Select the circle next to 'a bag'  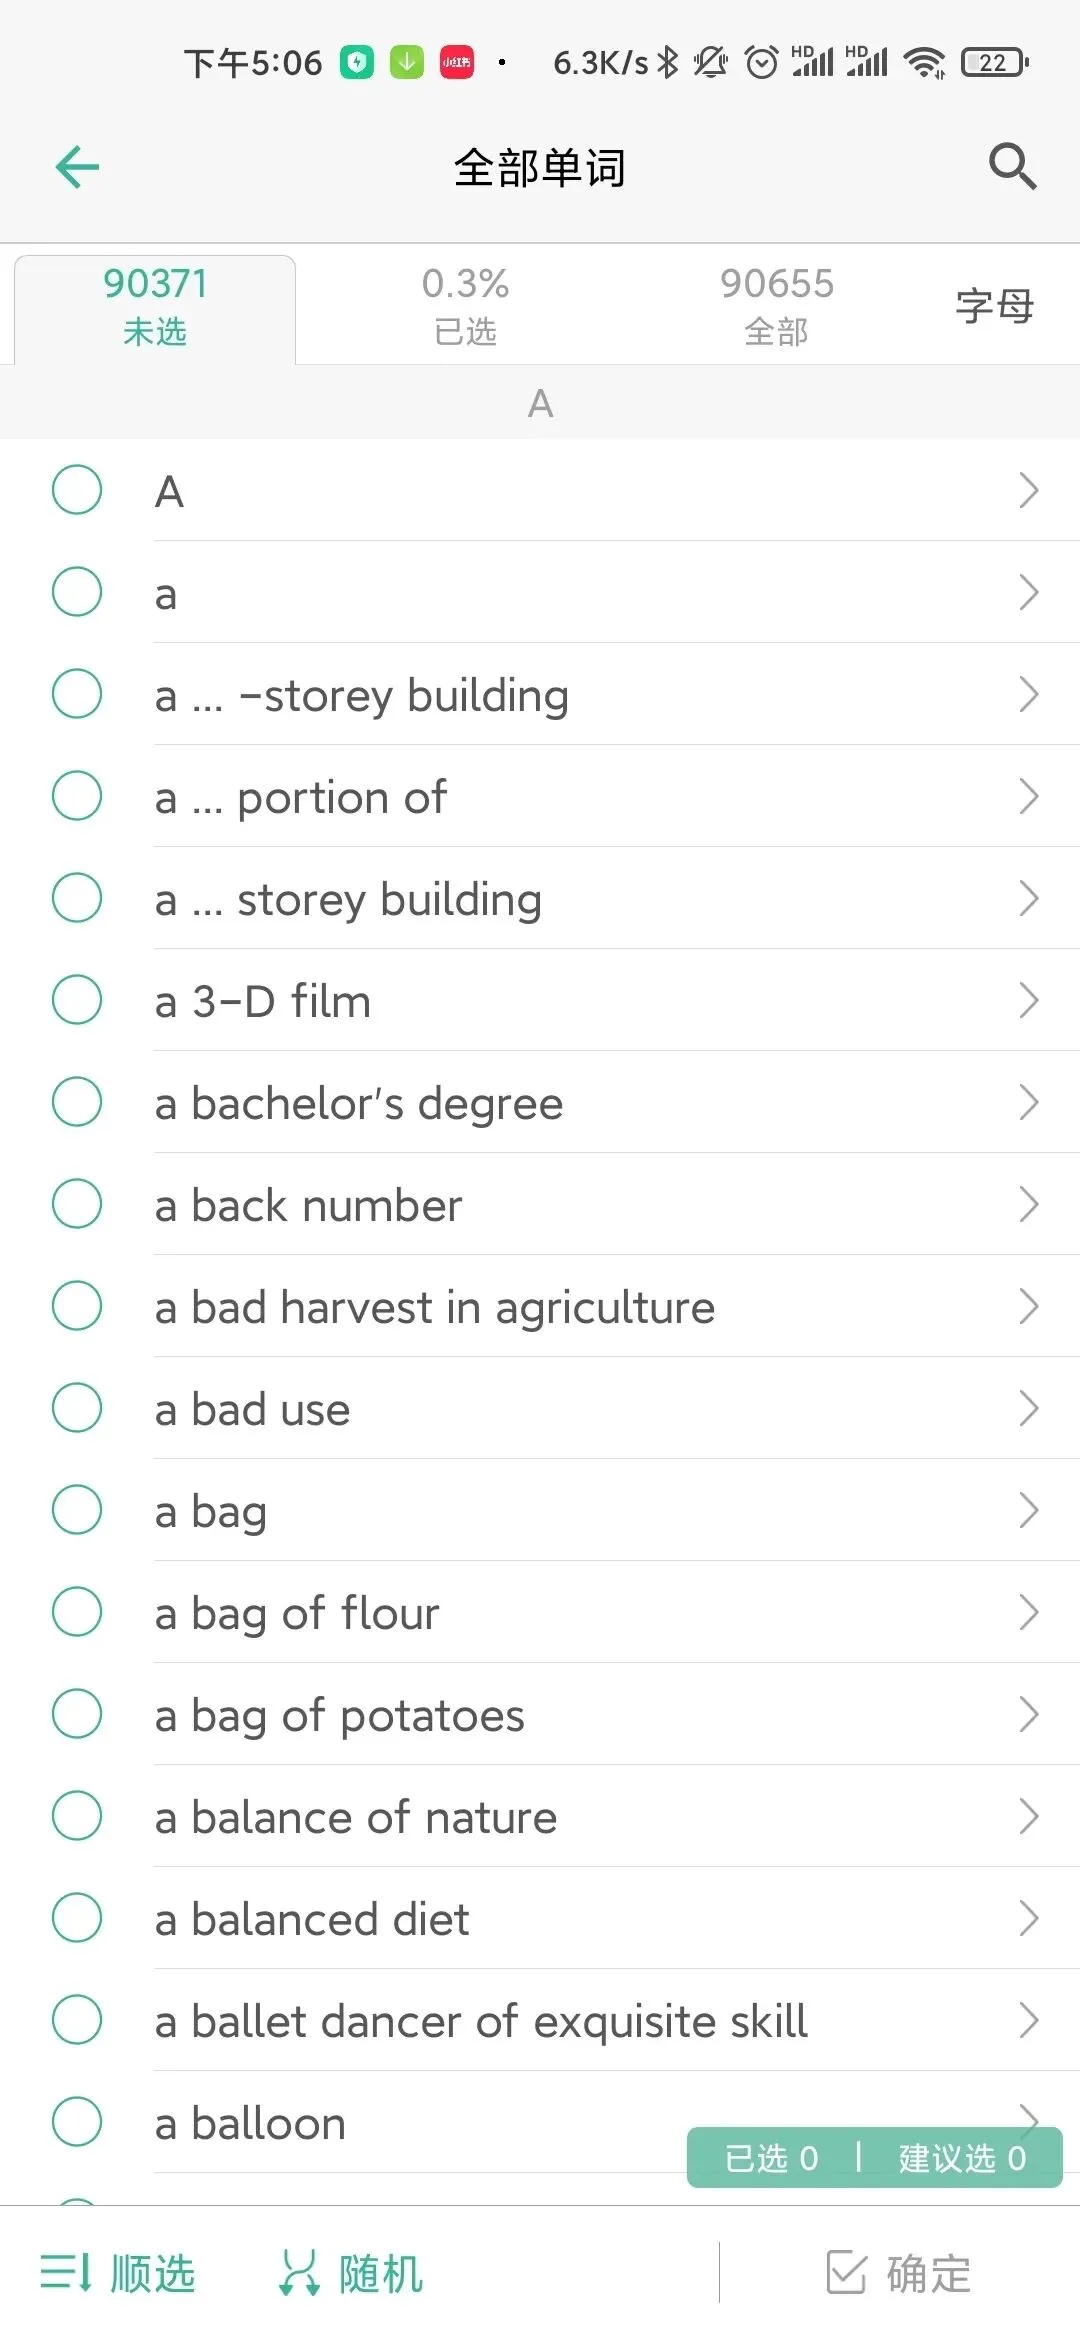point(77,1510)
